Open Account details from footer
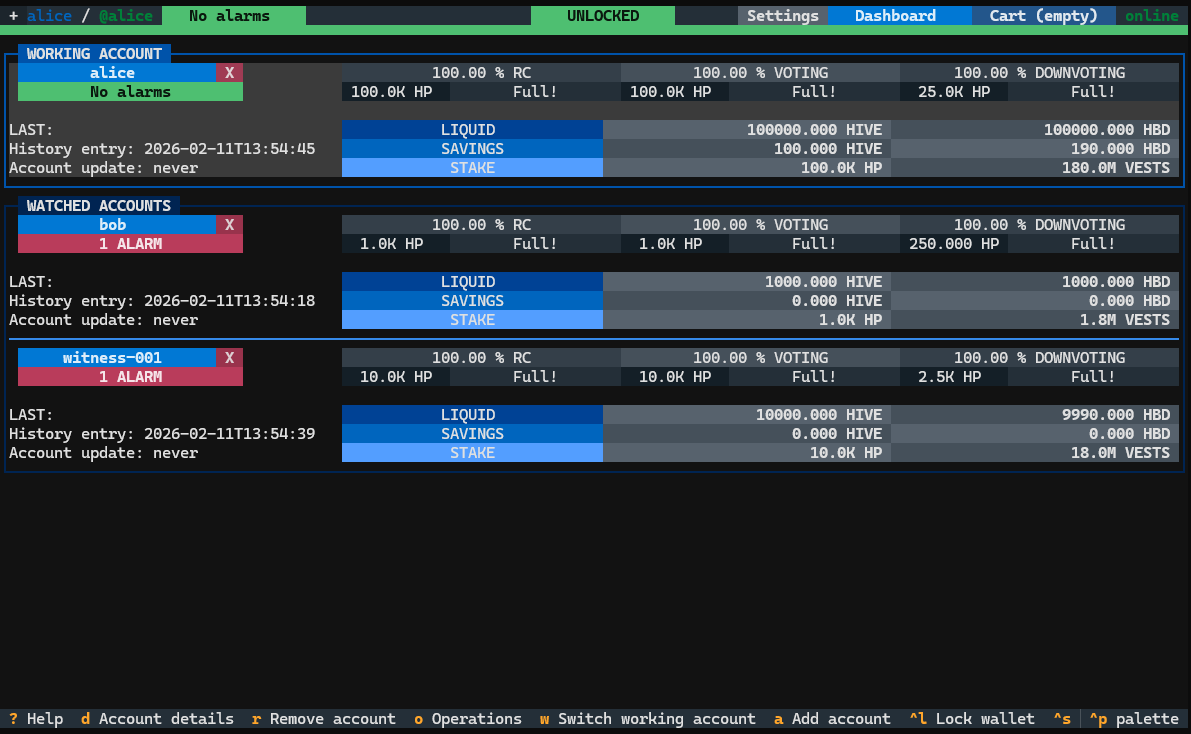The height and width of the screenshot is (734, 1191). click(x=157, y=718)
